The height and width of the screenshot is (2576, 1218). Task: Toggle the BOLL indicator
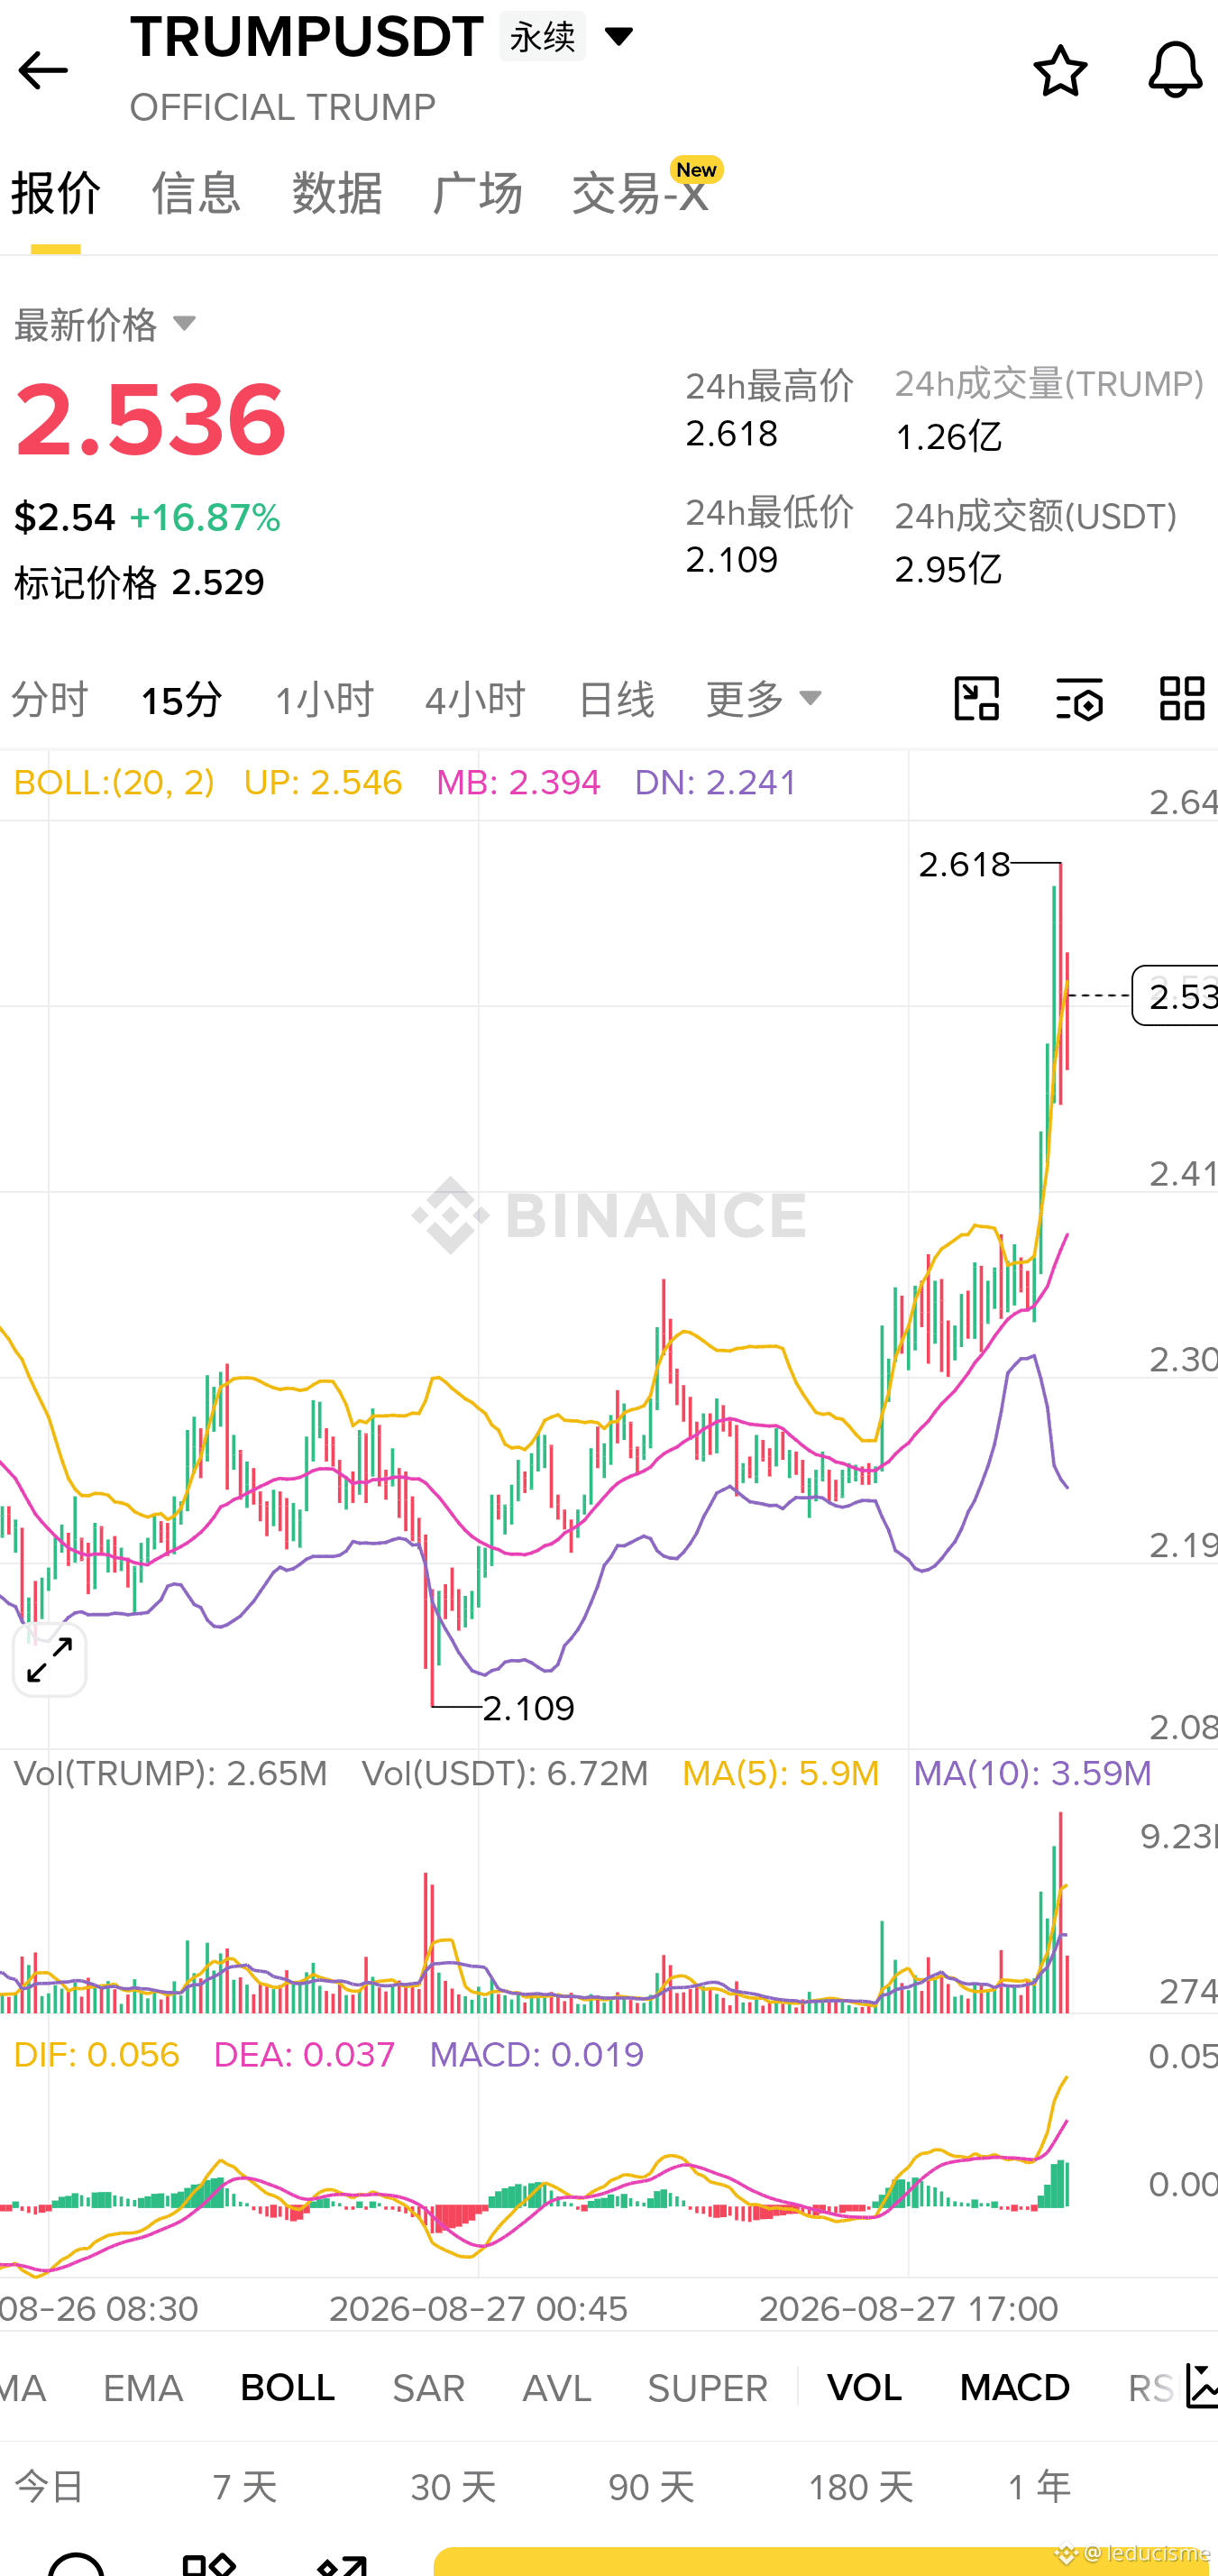tap(288, 2388)
